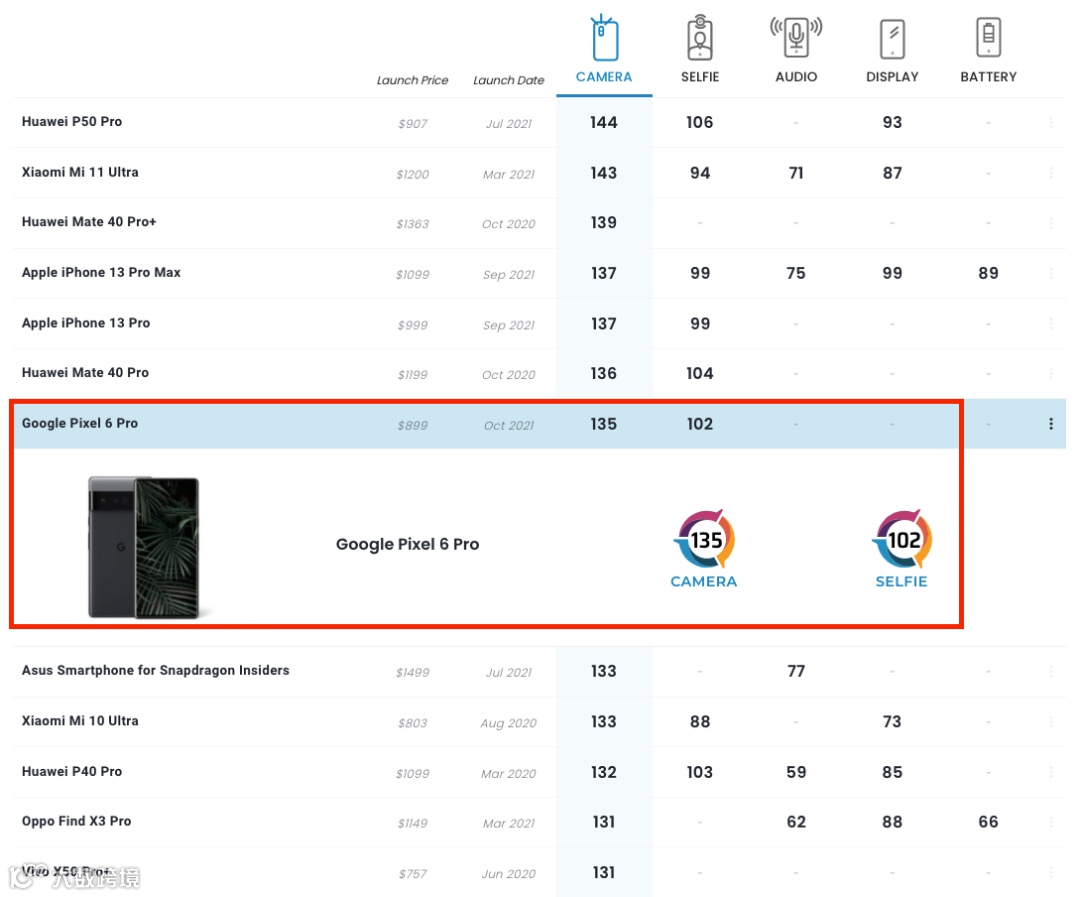Click the microphone audio icon
Screen dimensions: 1080x897
click(x=796, y=36)
